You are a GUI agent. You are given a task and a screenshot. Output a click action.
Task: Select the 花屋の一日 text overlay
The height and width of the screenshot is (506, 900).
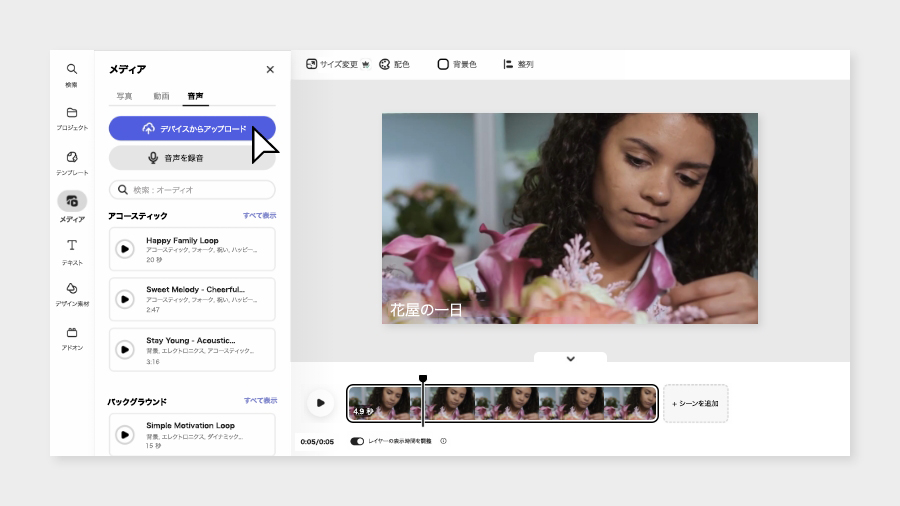click(x=426, y=310)
